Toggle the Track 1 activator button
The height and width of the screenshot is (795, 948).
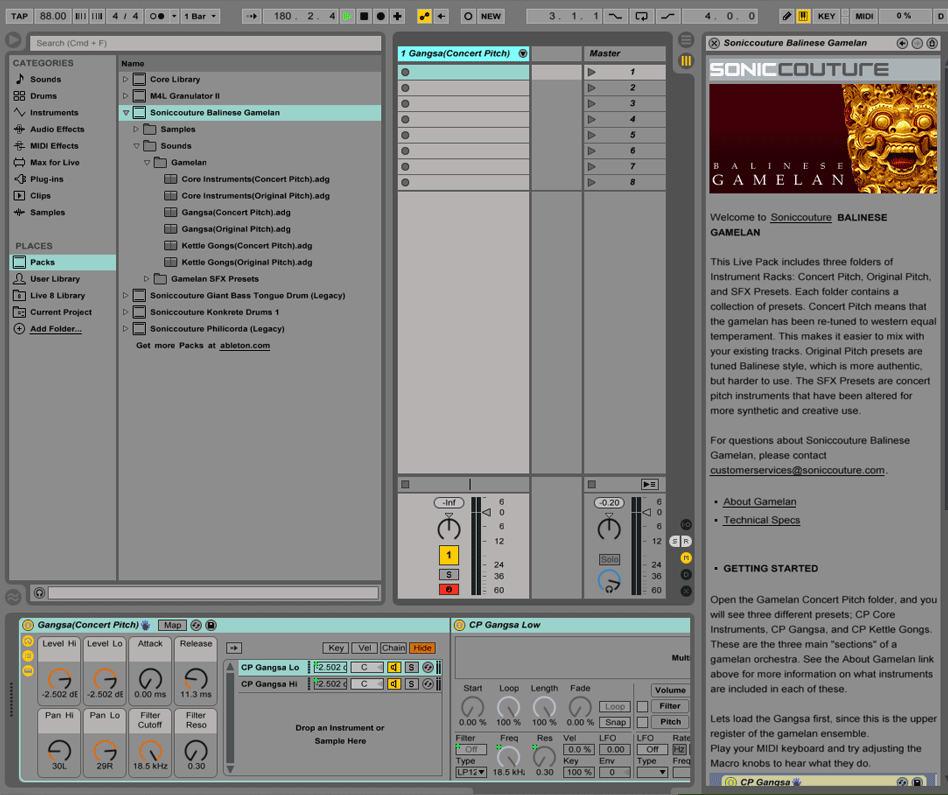click(449, 554)
